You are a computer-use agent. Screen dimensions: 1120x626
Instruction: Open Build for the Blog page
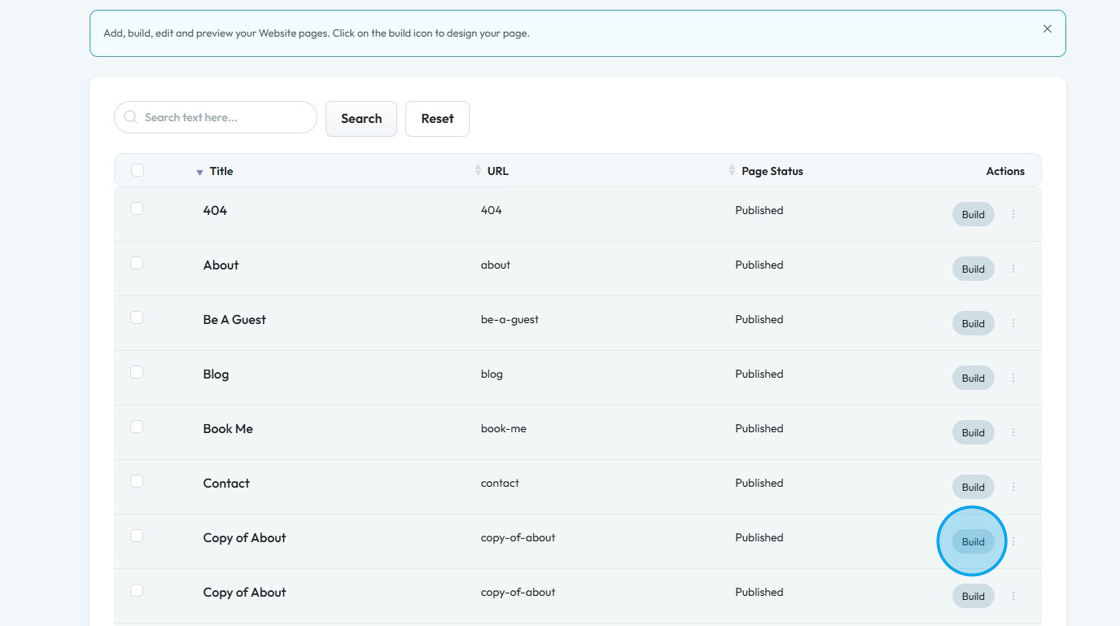tap(973, 378)
